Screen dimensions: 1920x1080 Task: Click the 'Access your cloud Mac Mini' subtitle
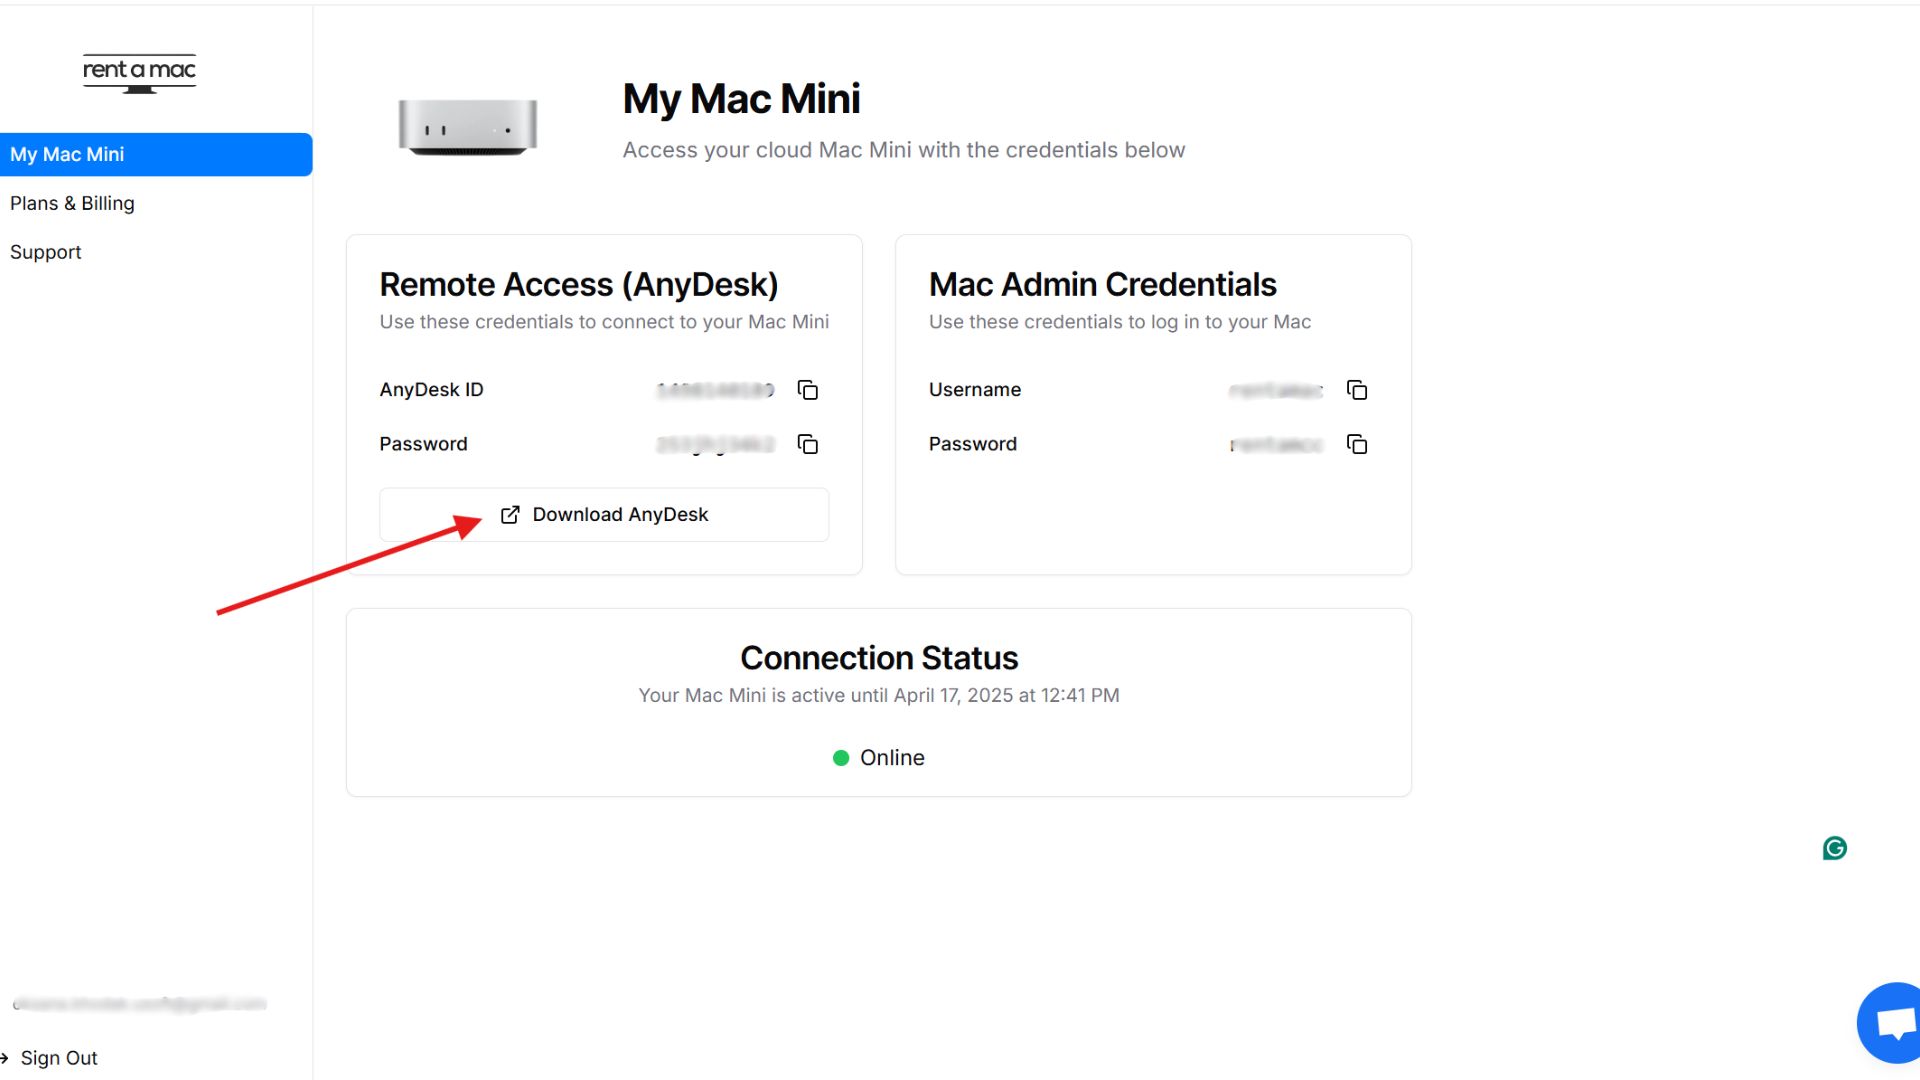click(904, 150)
